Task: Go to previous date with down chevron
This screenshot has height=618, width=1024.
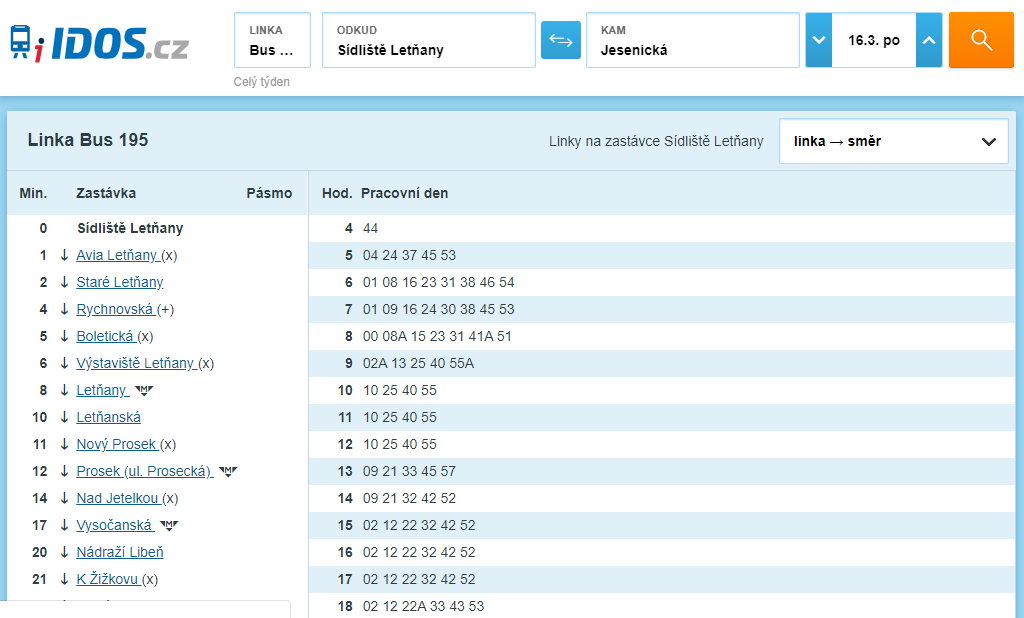Action: click(818, 40)
